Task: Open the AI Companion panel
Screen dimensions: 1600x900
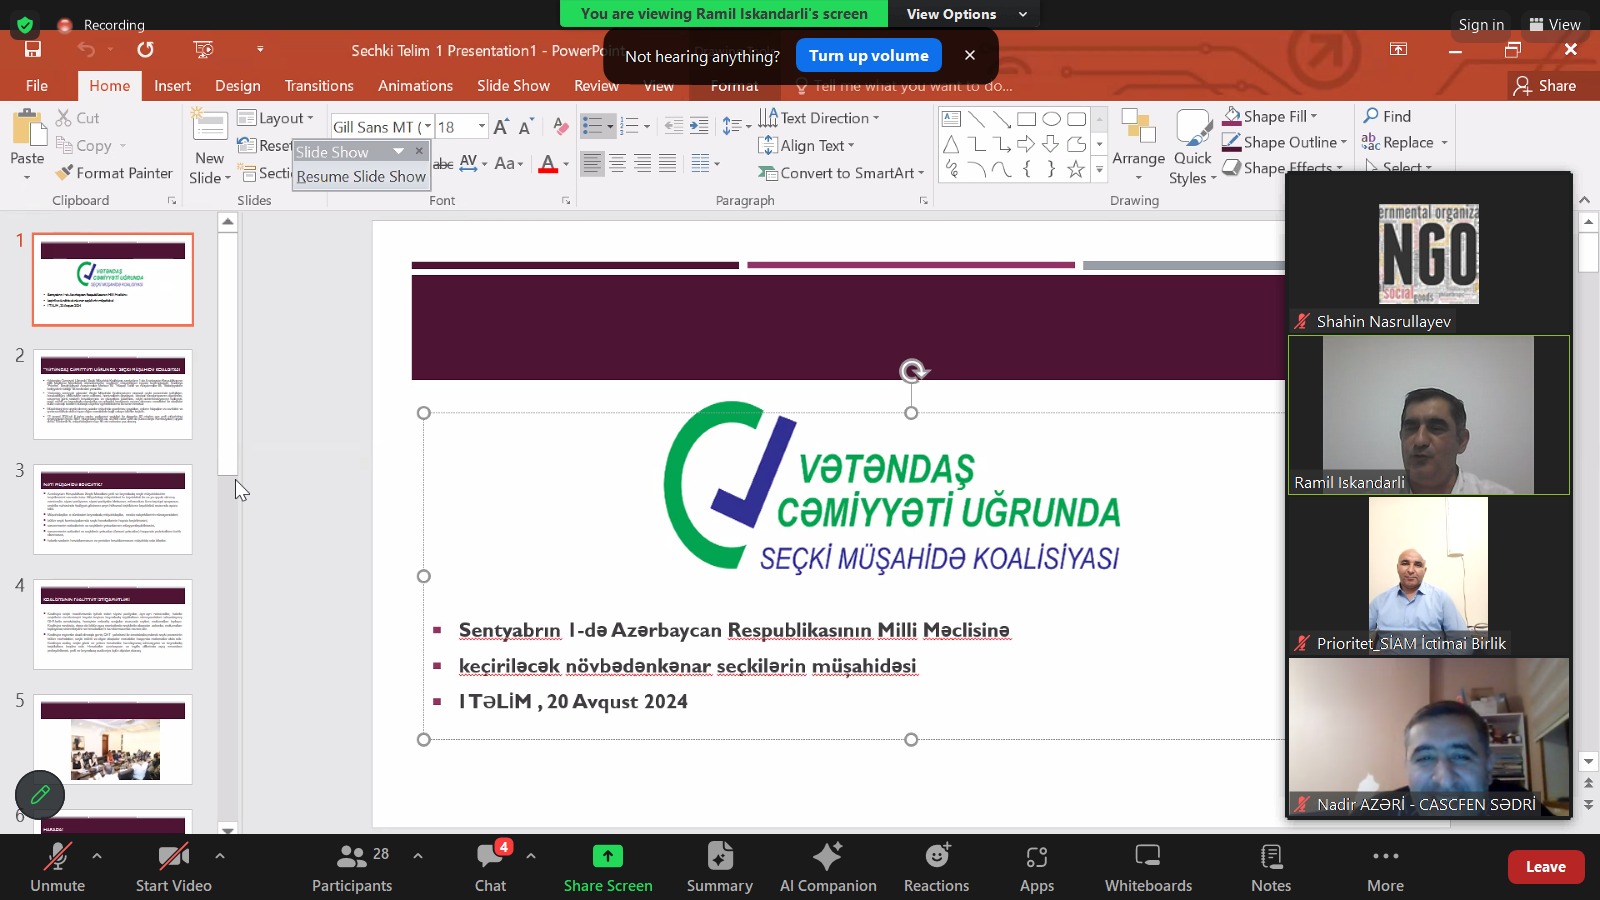Action: [828, 867]
